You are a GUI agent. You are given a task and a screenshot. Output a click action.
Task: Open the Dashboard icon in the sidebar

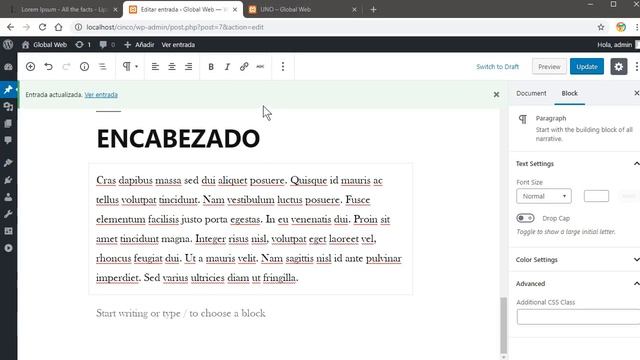[8, 67]
